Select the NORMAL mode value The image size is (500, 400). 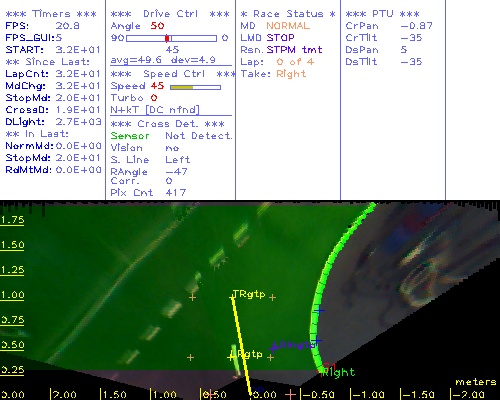click(288, 26)
